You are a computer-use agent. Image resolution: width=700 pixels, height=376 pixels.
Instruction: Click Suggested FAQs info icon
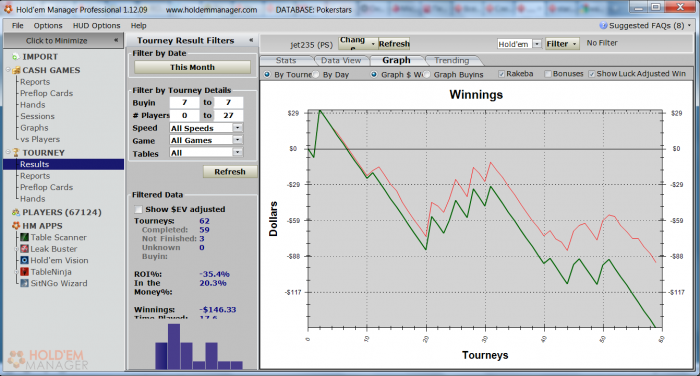tap(603, 25)
